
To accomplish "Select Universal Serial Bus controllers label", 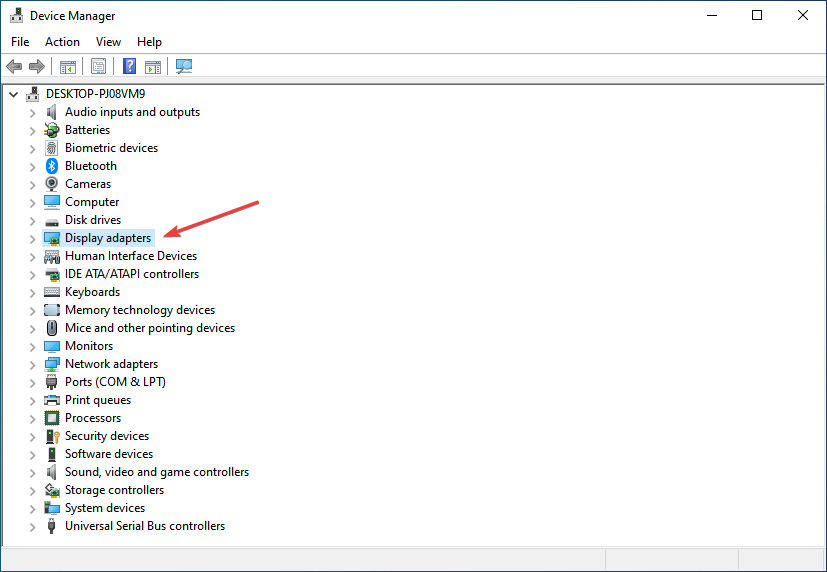I will click(145, 526).
